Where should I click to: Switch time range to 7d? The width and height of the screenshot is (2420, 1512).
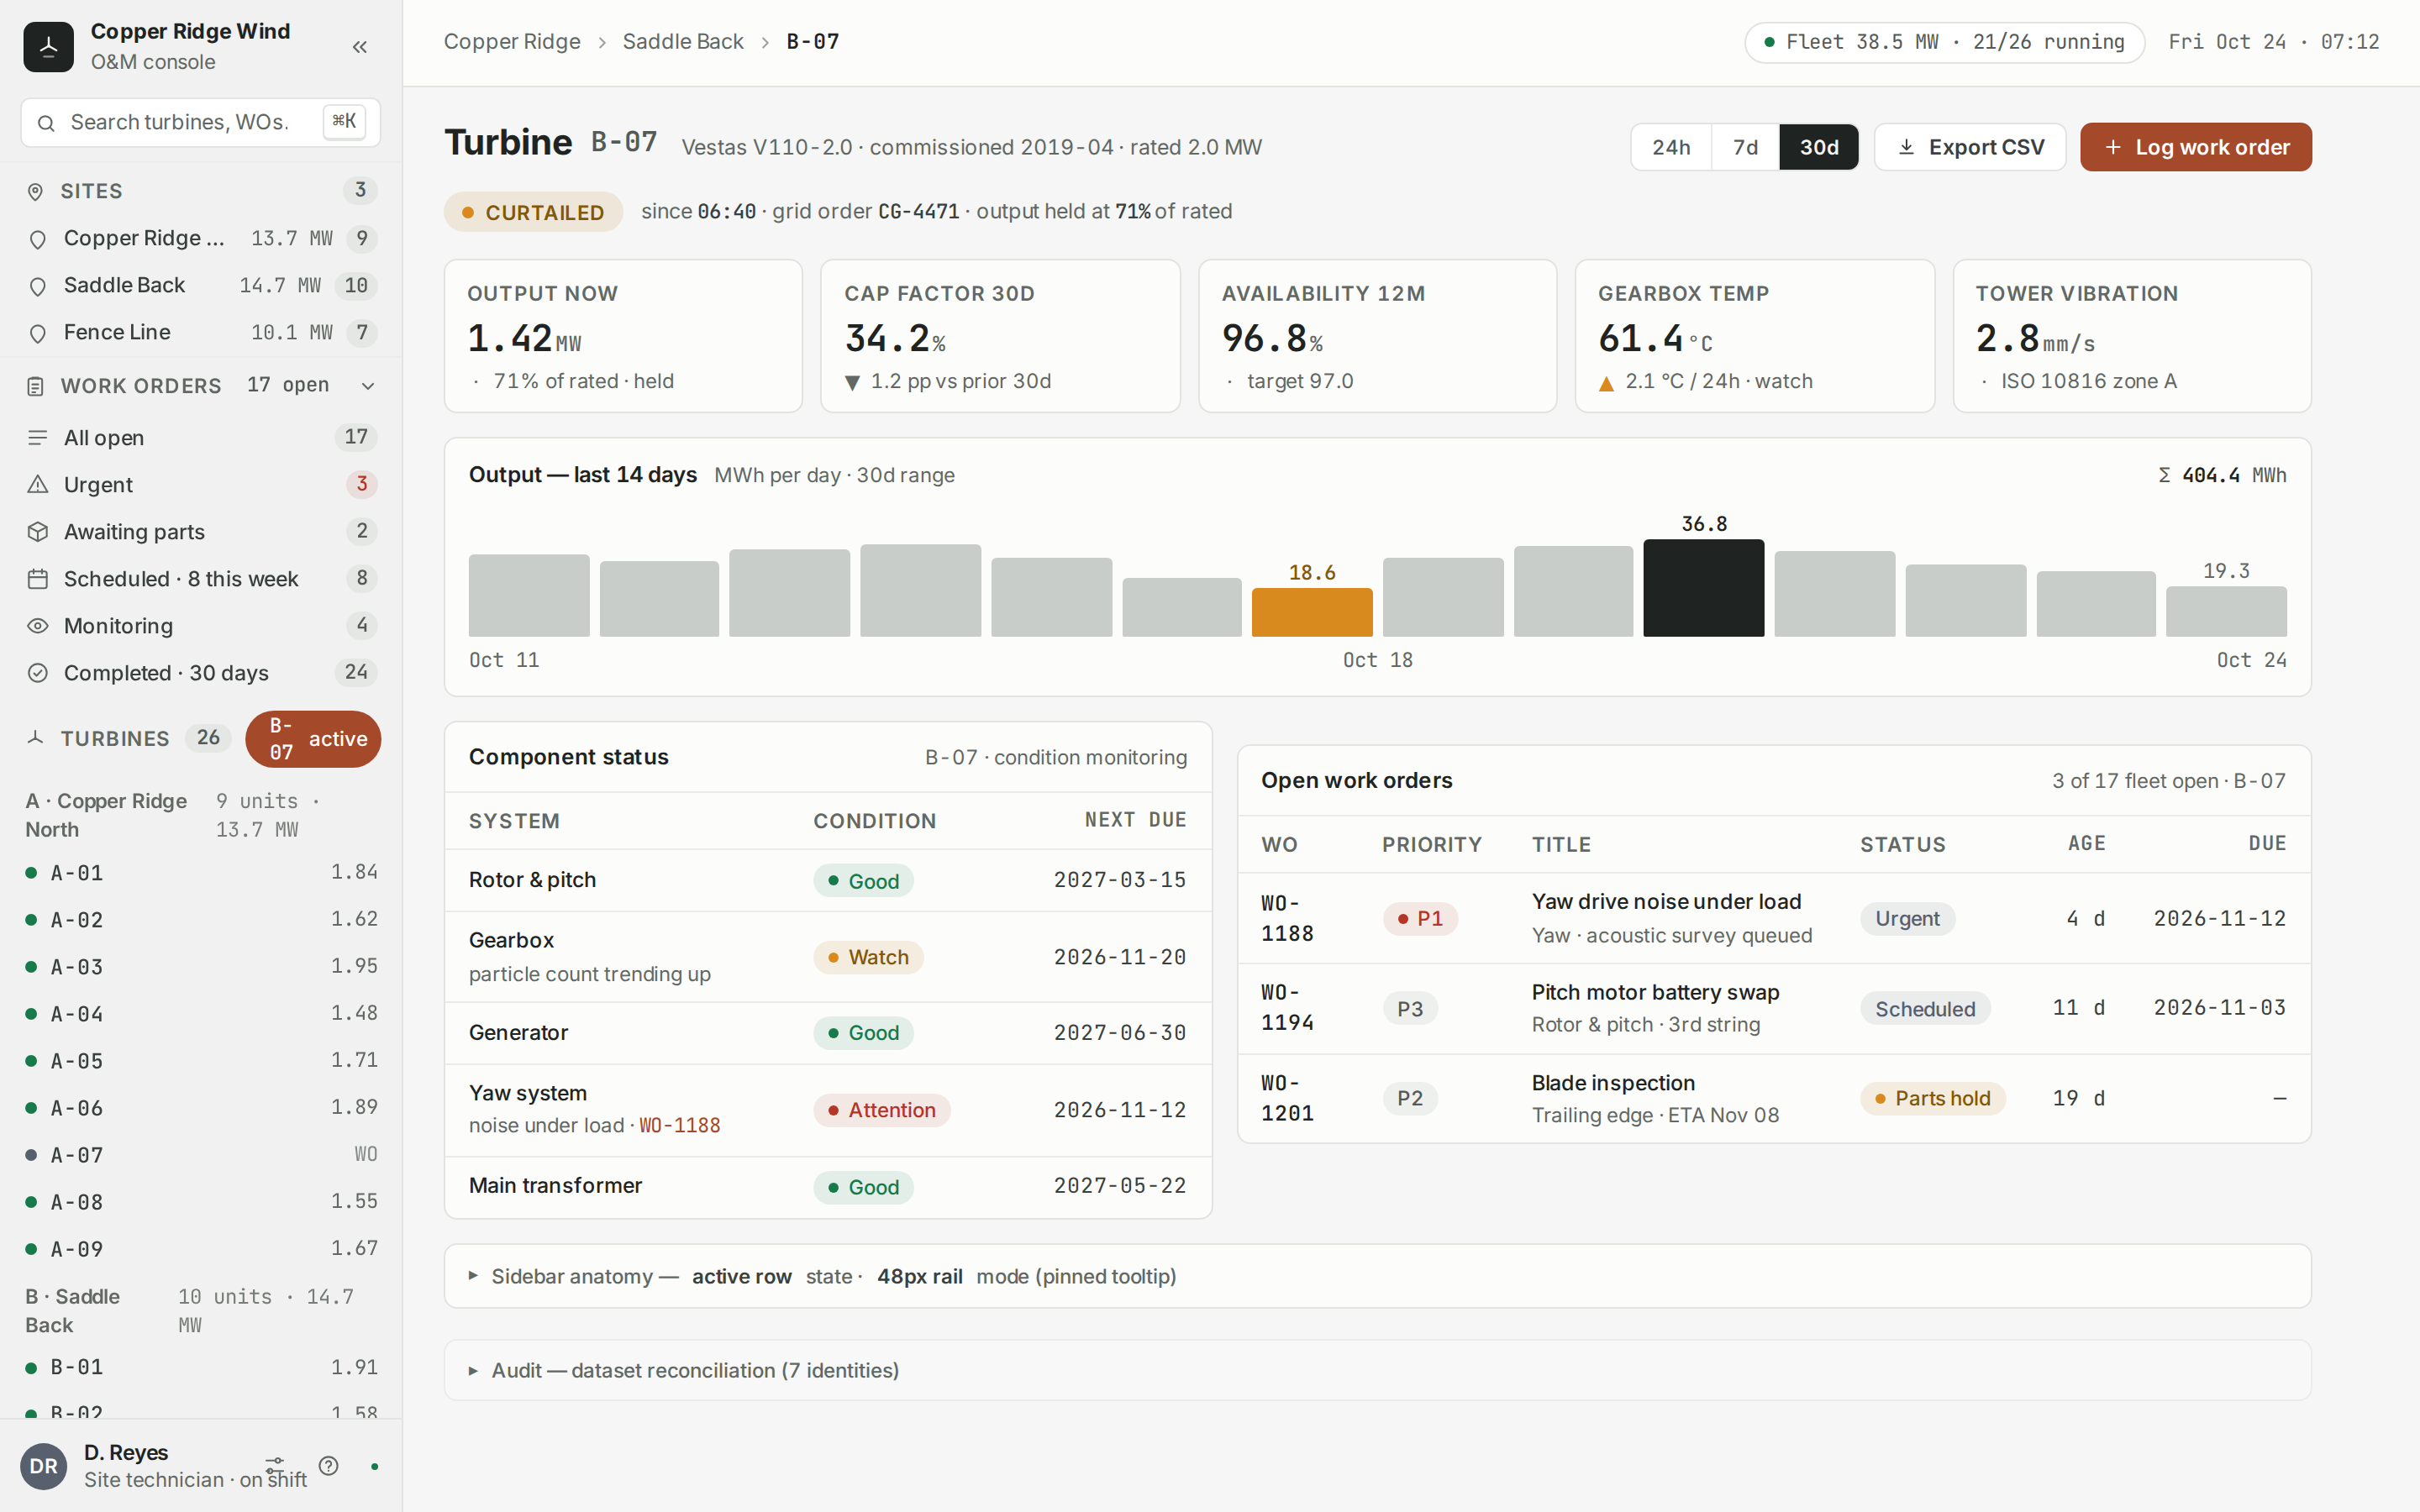click(1745, 147)
